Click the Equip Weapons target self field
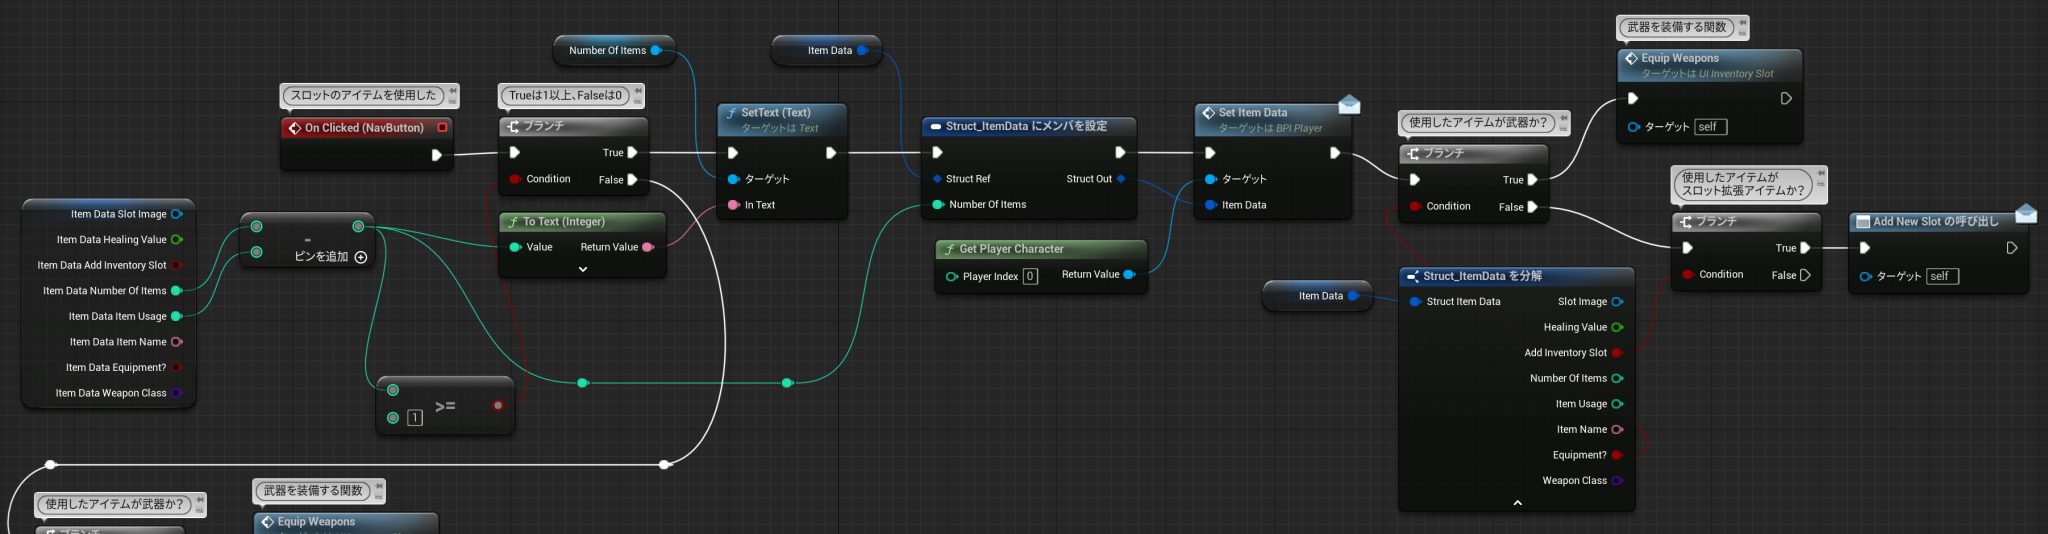The image size is (2048, 534). click(x=1710, y=127)
